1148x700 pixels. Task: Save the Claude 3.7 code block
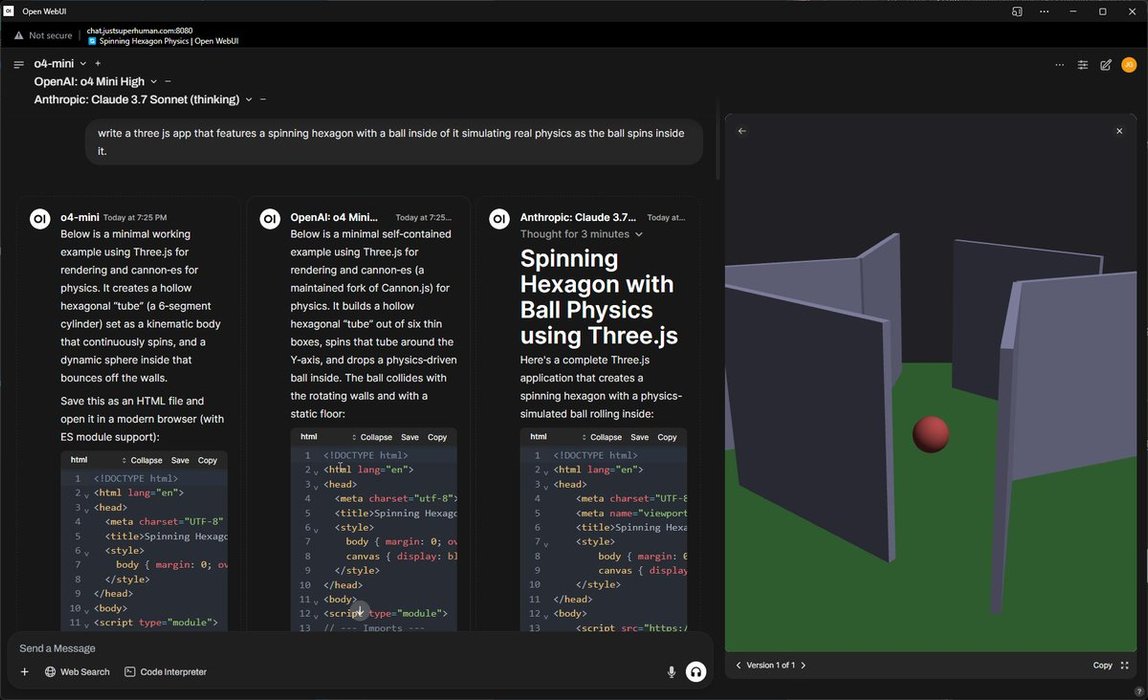640,437
